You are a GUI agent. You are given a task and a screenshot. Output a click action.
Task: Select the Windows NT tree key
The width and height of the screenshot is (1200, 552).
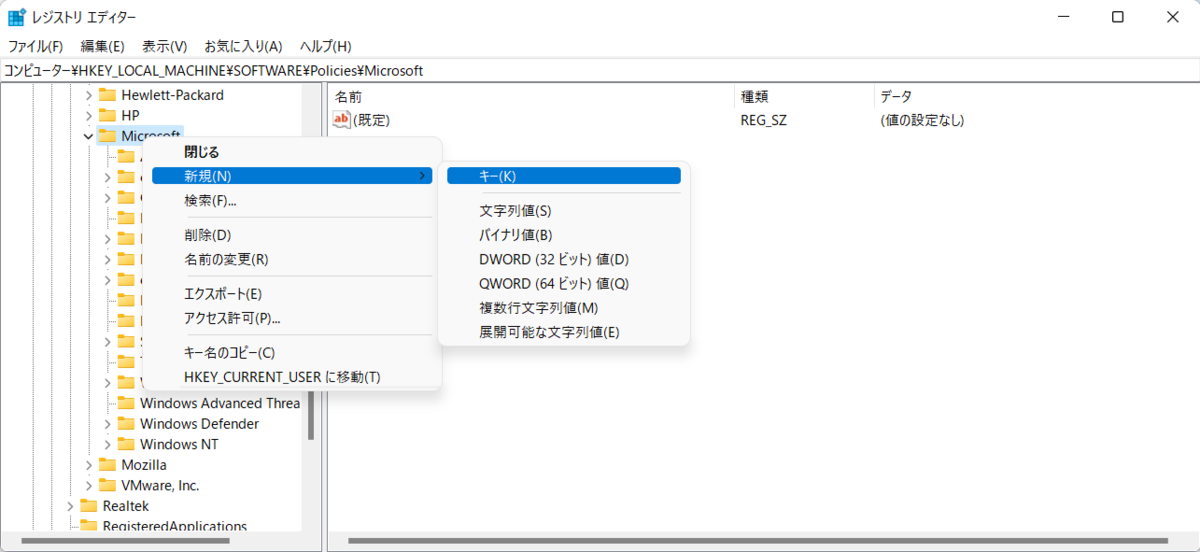click(179, 444)
